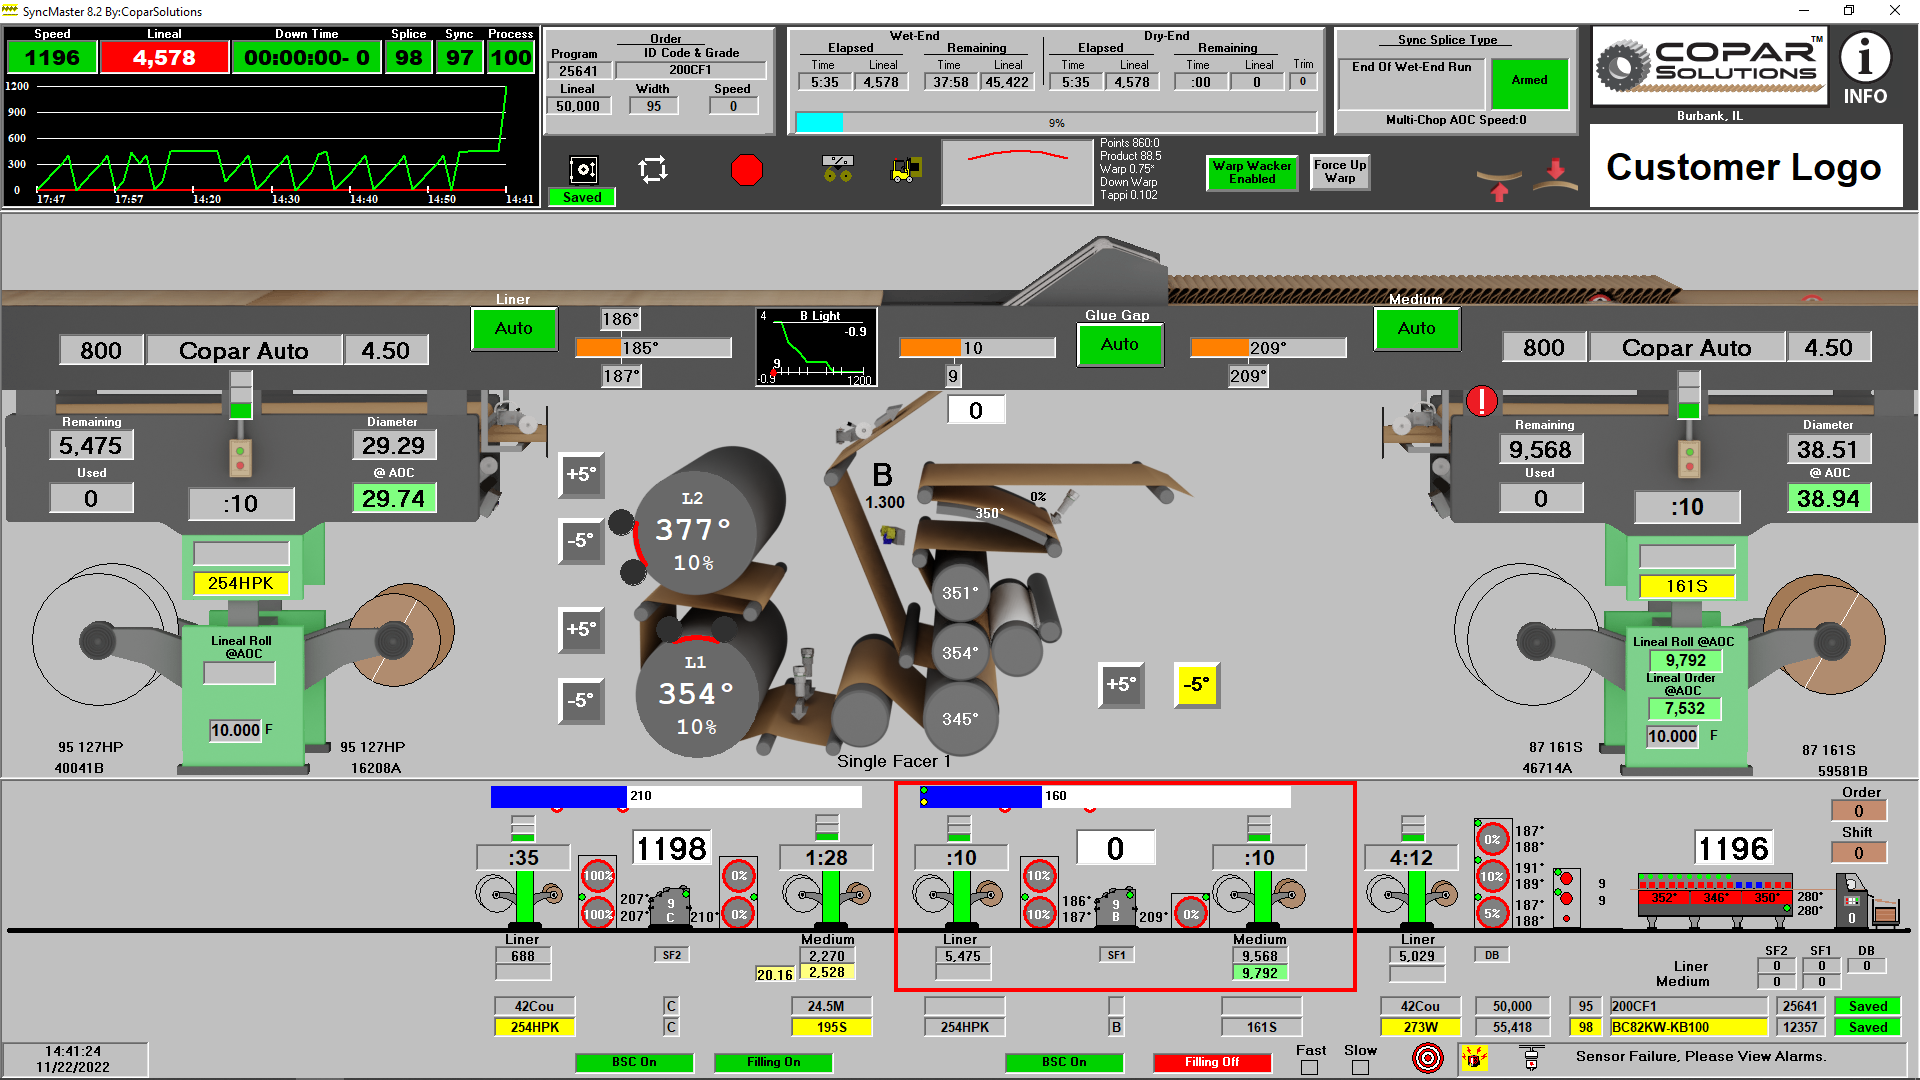
Task: Click the 0% circle right of SF1
Action: (1191, 914)
